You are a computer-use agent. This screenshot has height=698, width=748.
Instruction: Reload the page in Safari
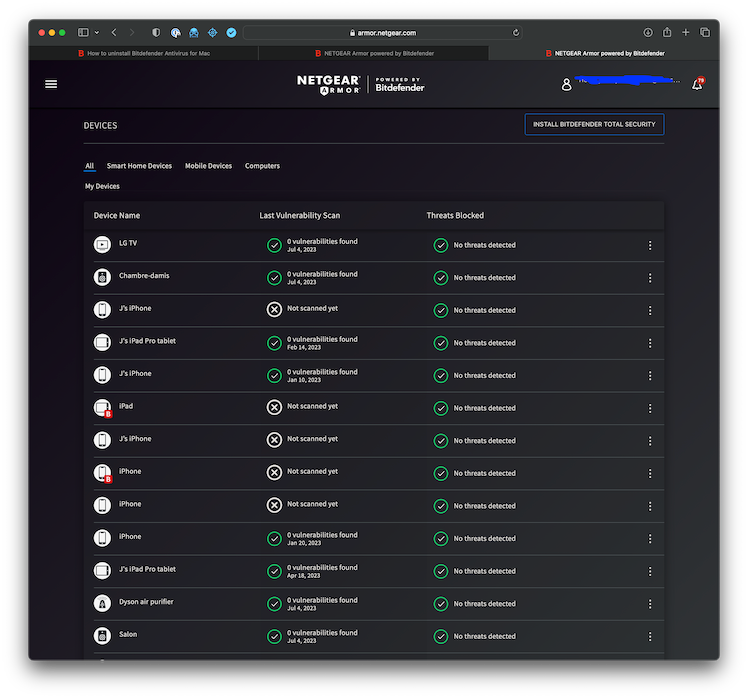point(516,33)
